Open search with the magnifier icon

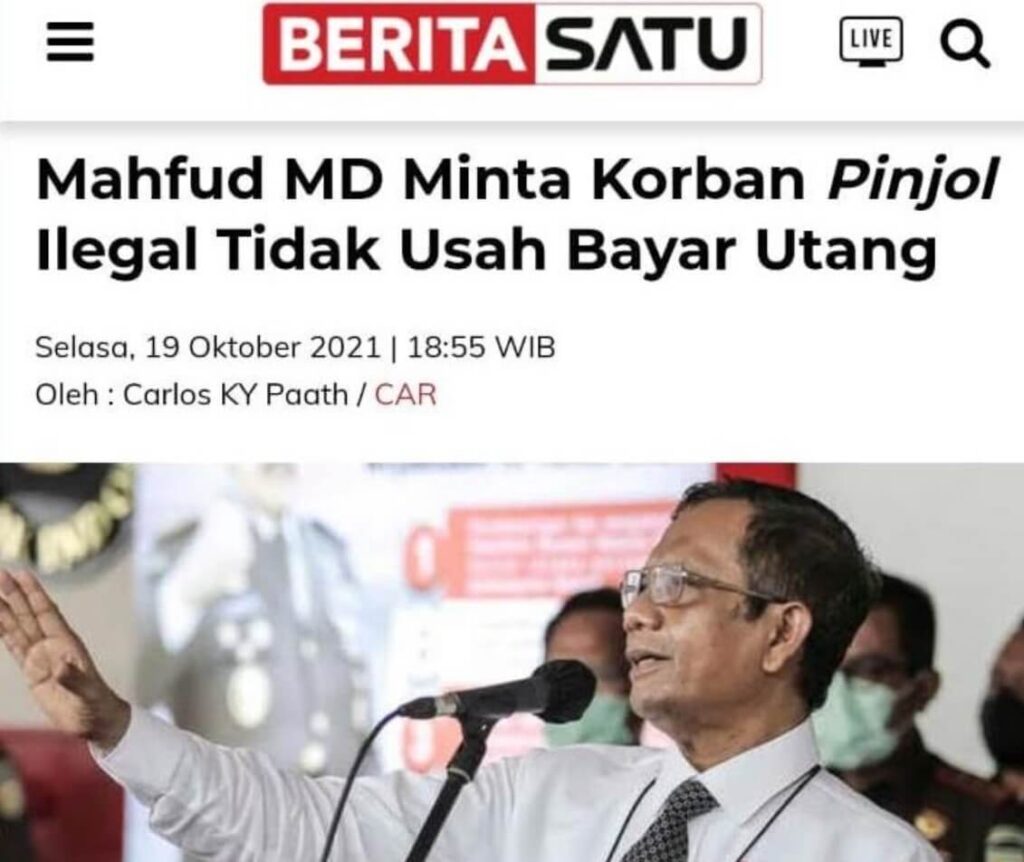[965, 44]
